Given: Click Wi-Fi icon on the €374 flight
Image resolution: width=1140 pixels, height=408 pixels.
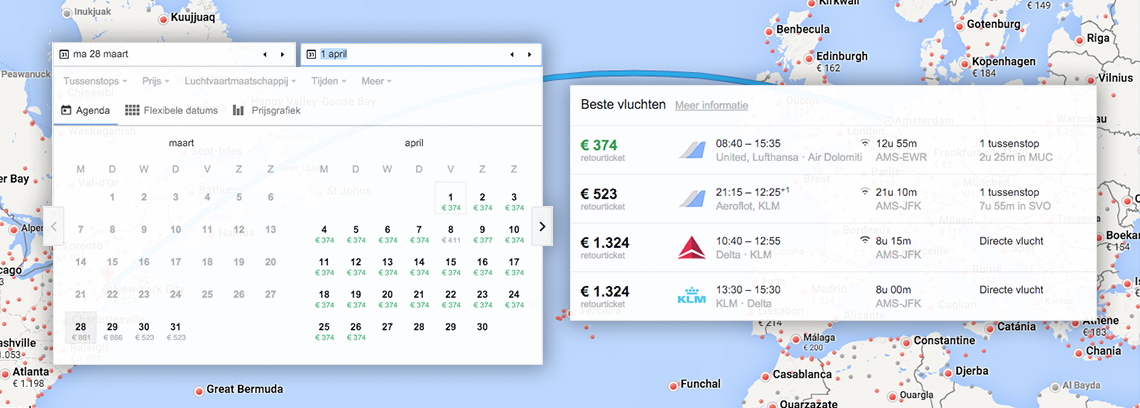Looking at the screenshot, I should click(865, 143).
